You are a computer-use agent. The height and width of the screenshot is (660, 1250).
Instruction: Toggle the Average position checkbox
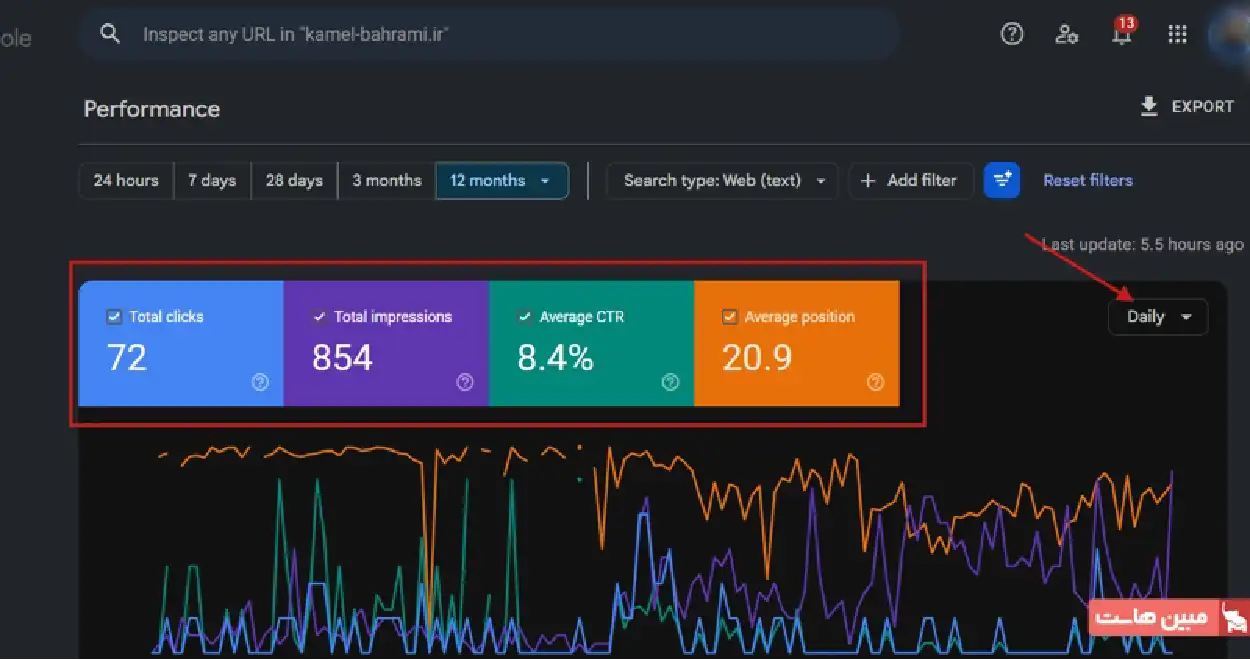tap(730, 317)
